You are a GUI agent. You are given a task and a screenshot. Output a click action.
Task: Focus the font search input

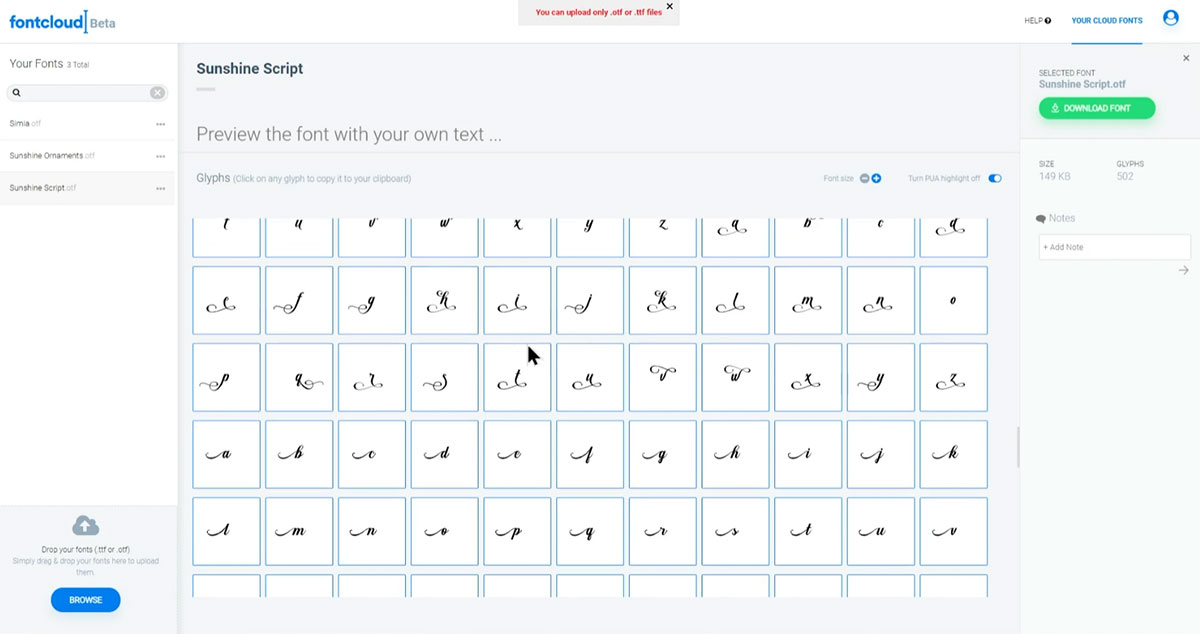pyautogui.click(x=87, y=92)
